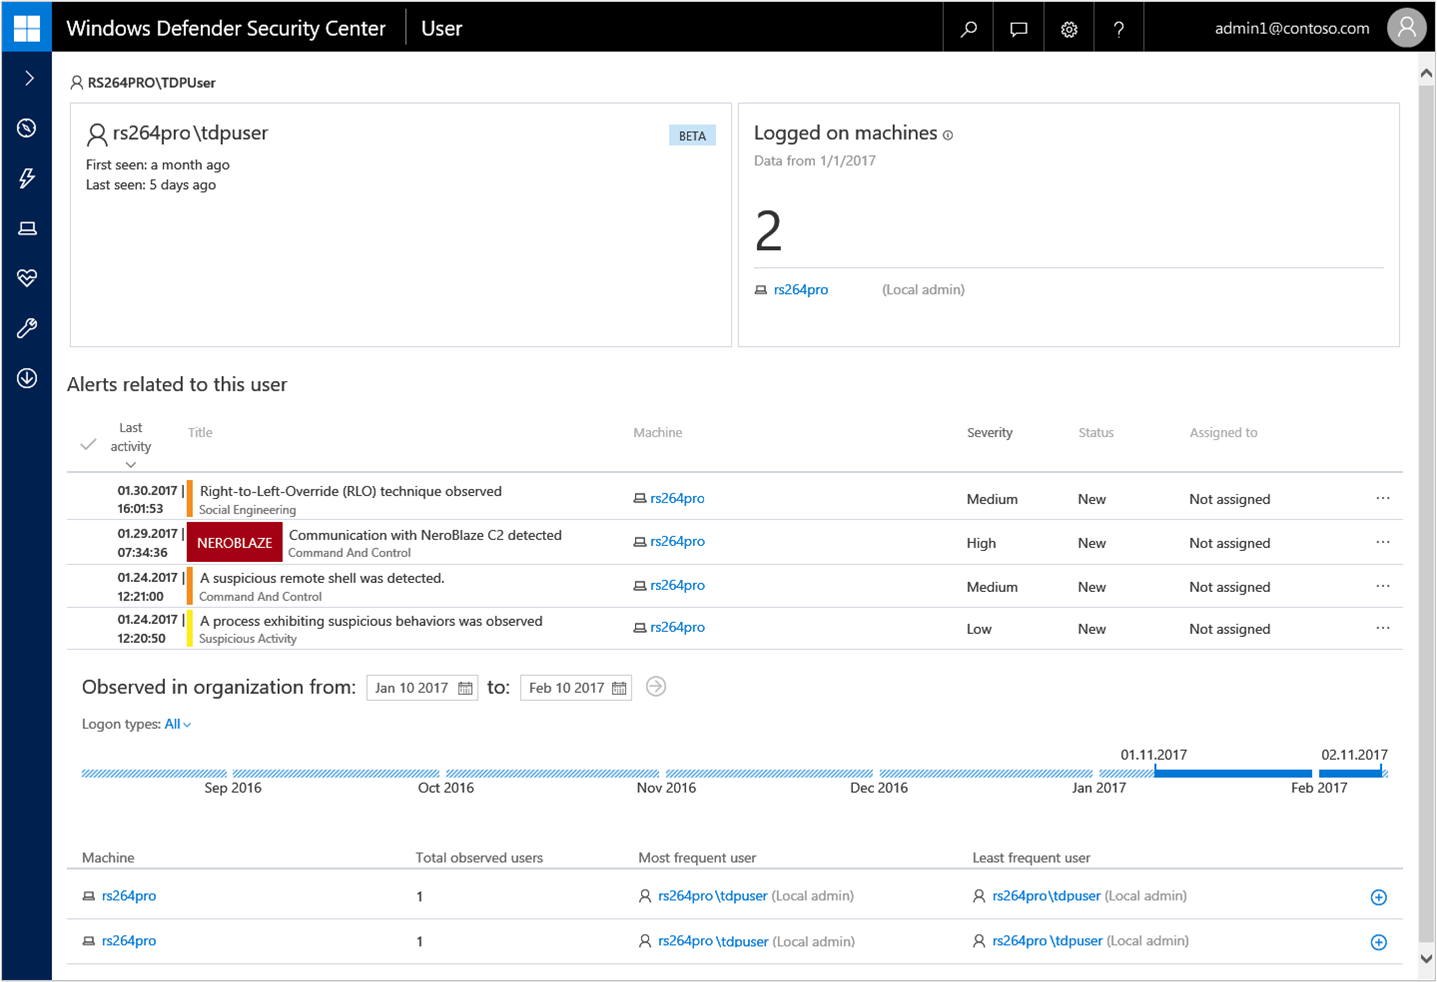Viewport: 1437px width, 982px height.
Task: Expand first rs264pro machine row plus
Action: point(1378,897)
